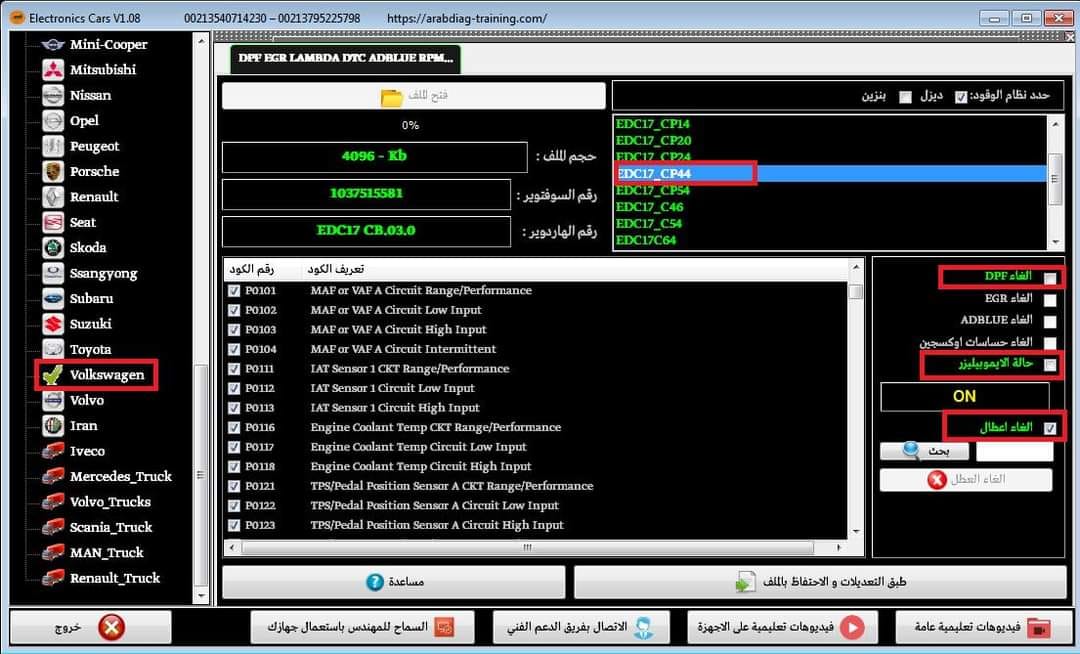Click the P0111 IAT Sensor row description
The height and width of the screenshot is (654, 1080).
[410, 369]
